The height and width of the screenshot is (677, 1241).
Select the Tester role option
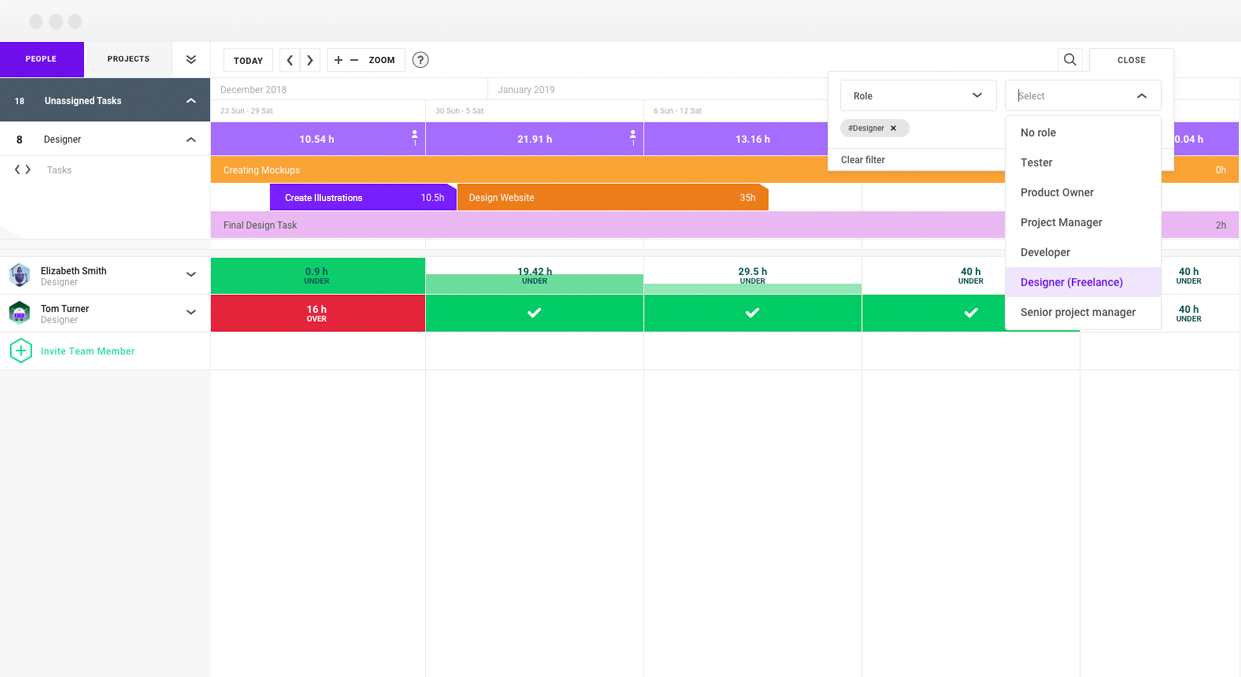(x=1083, y=163)
